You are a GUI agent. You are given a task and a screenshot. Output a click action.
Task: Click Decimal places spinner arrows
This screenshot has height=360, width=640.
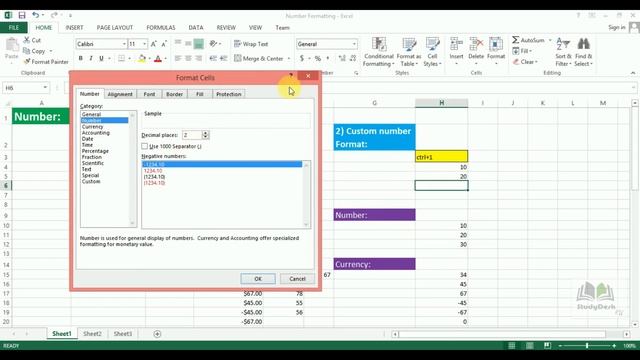(205, 135)
